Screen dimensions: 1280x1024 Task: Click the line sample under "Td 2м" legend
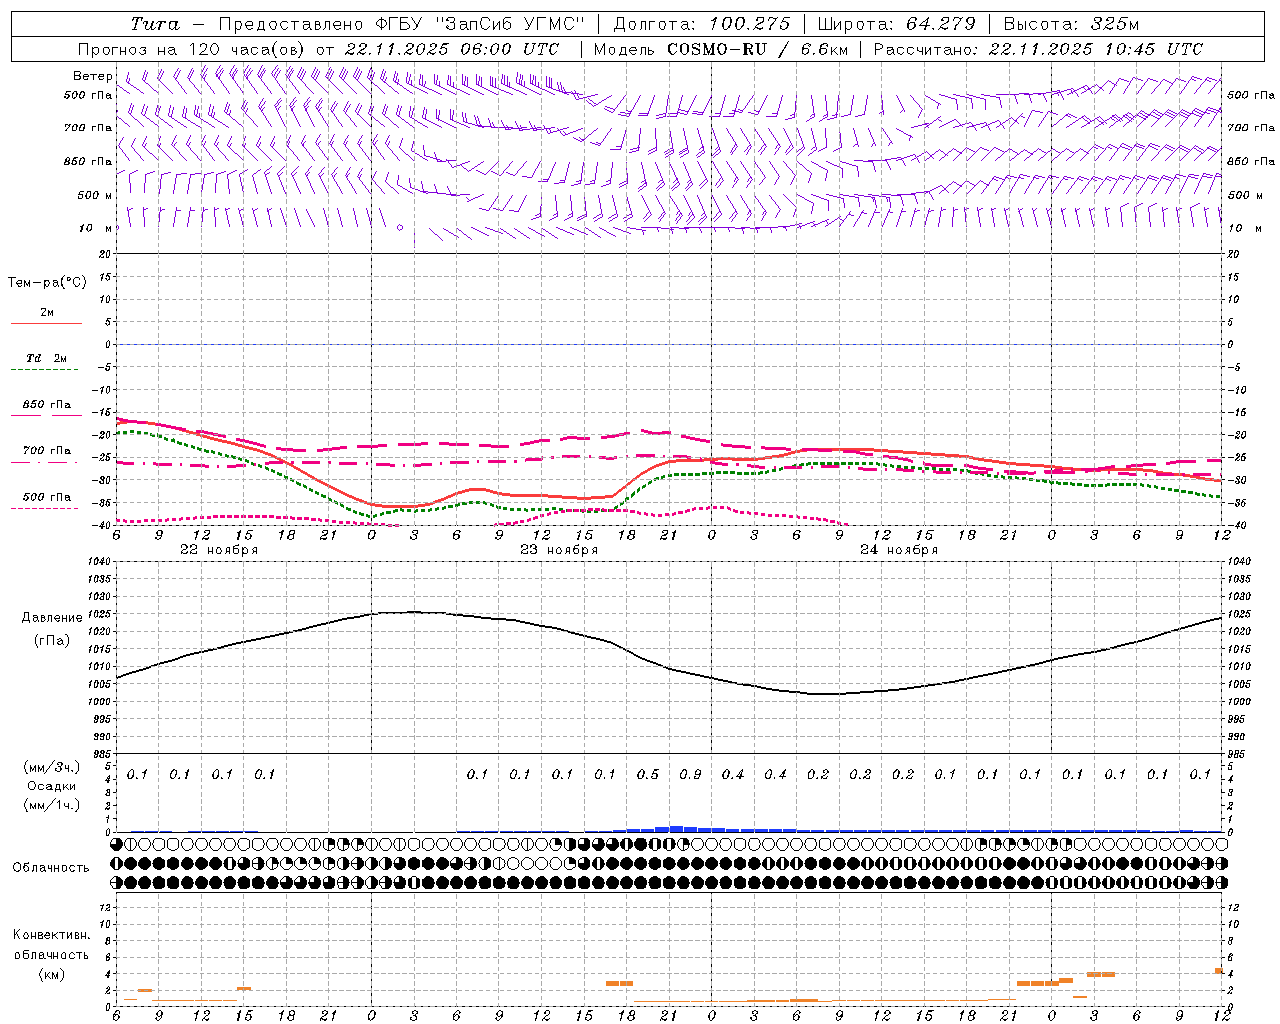tap(45, 370)
